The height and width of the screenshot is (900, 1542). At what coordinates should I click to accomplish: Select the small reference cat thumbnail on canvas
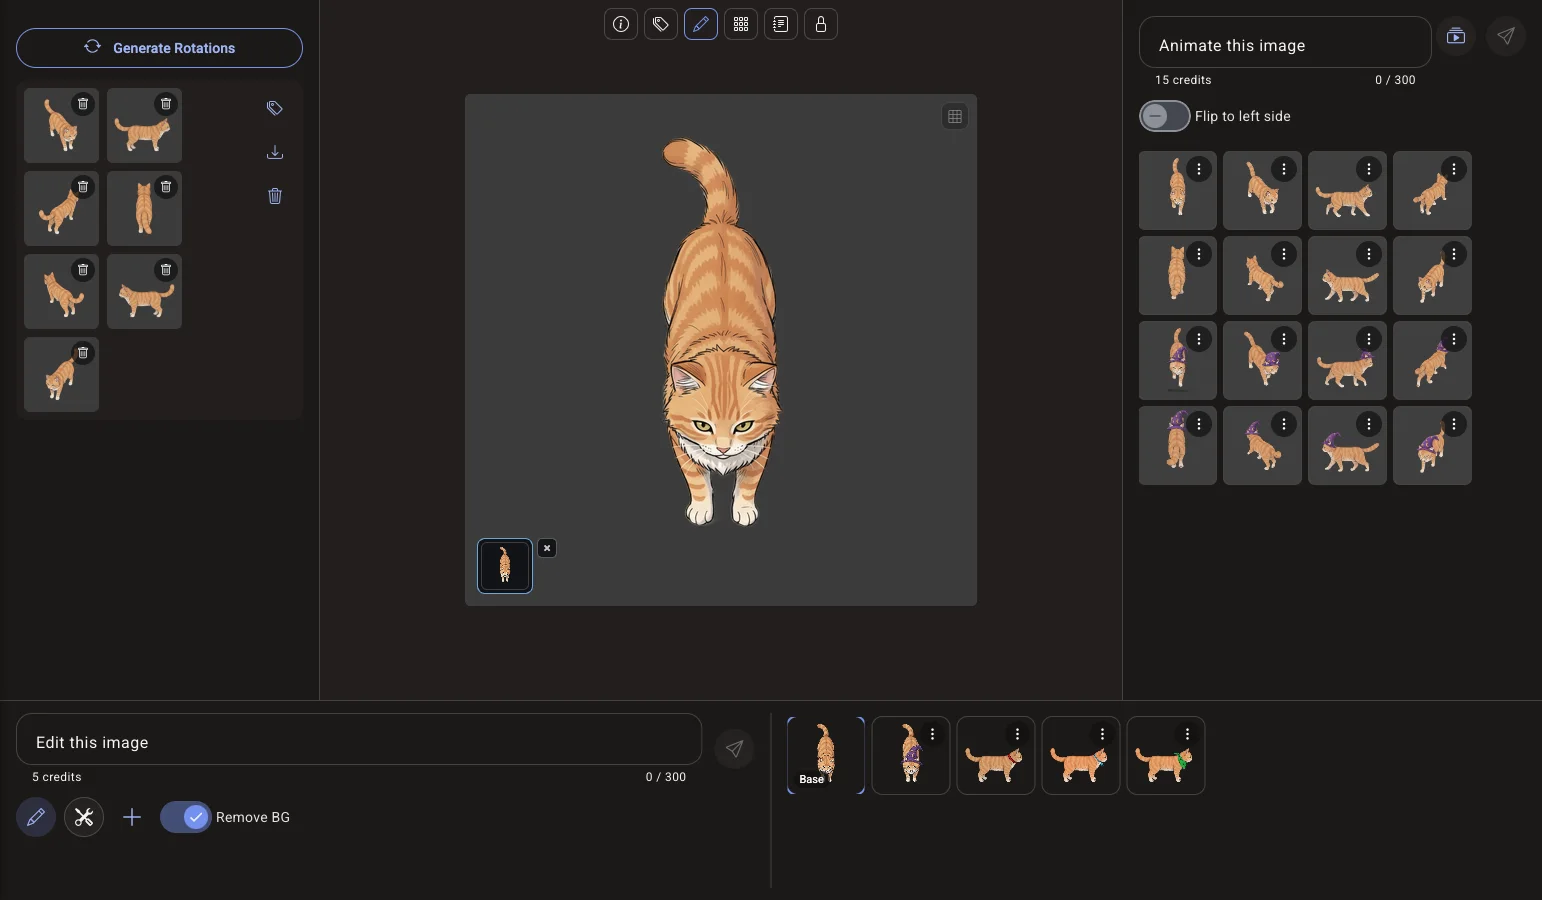tap(505, 566)
